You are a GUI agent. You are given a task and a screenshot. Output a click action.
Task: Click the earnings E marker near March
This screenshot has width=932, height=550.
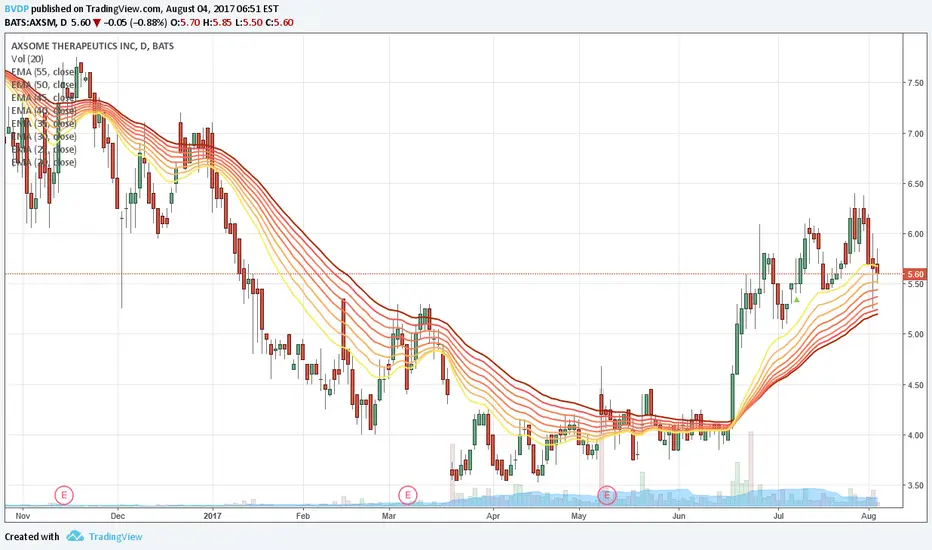coord(408,495)
